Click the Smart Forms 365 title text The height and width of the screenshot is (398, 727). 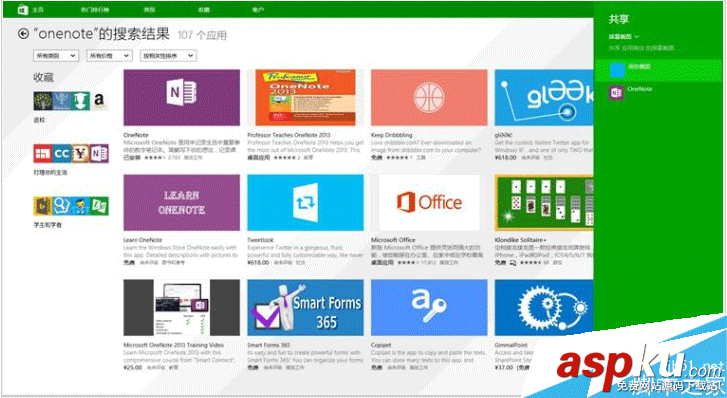[x=268, y=345]
